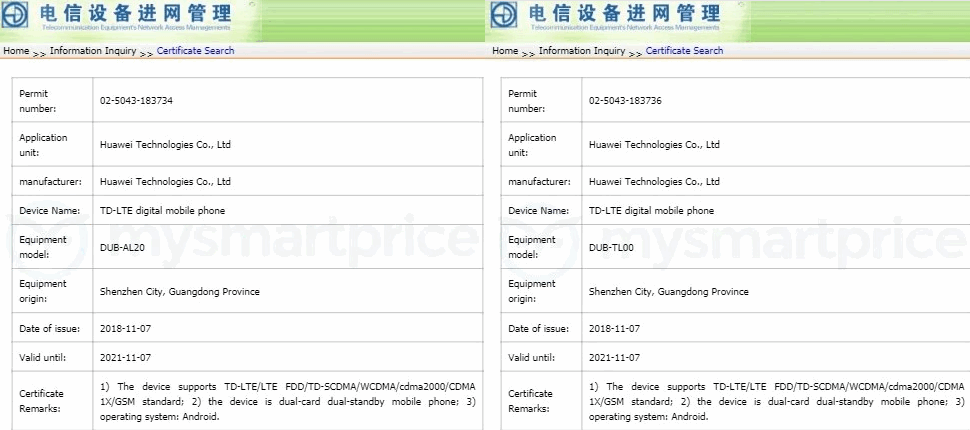This screenshot has width=970, height=430.
Task: Open Certificate Search in the left breadcrumb
Action: (195, 51)
